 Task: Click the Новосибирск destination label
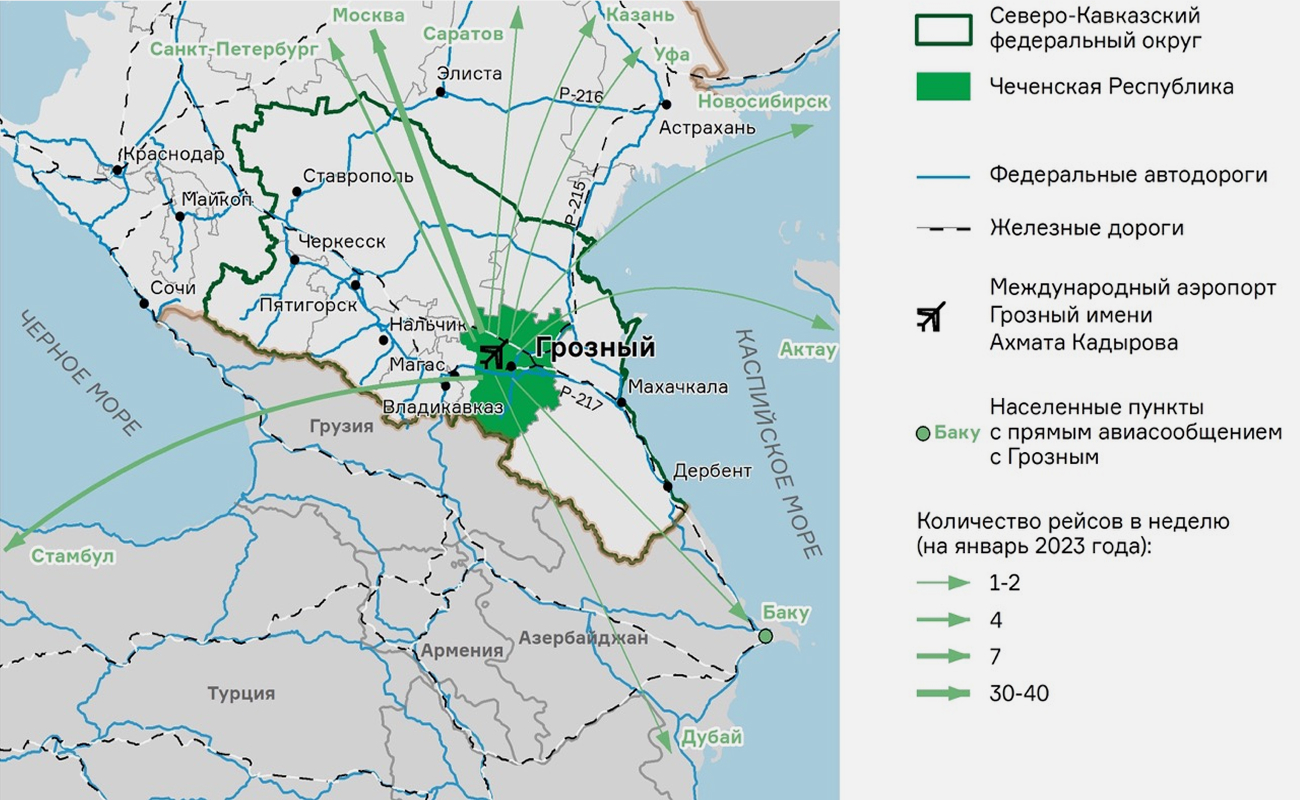pyautogui.click(x=764, y=102)
